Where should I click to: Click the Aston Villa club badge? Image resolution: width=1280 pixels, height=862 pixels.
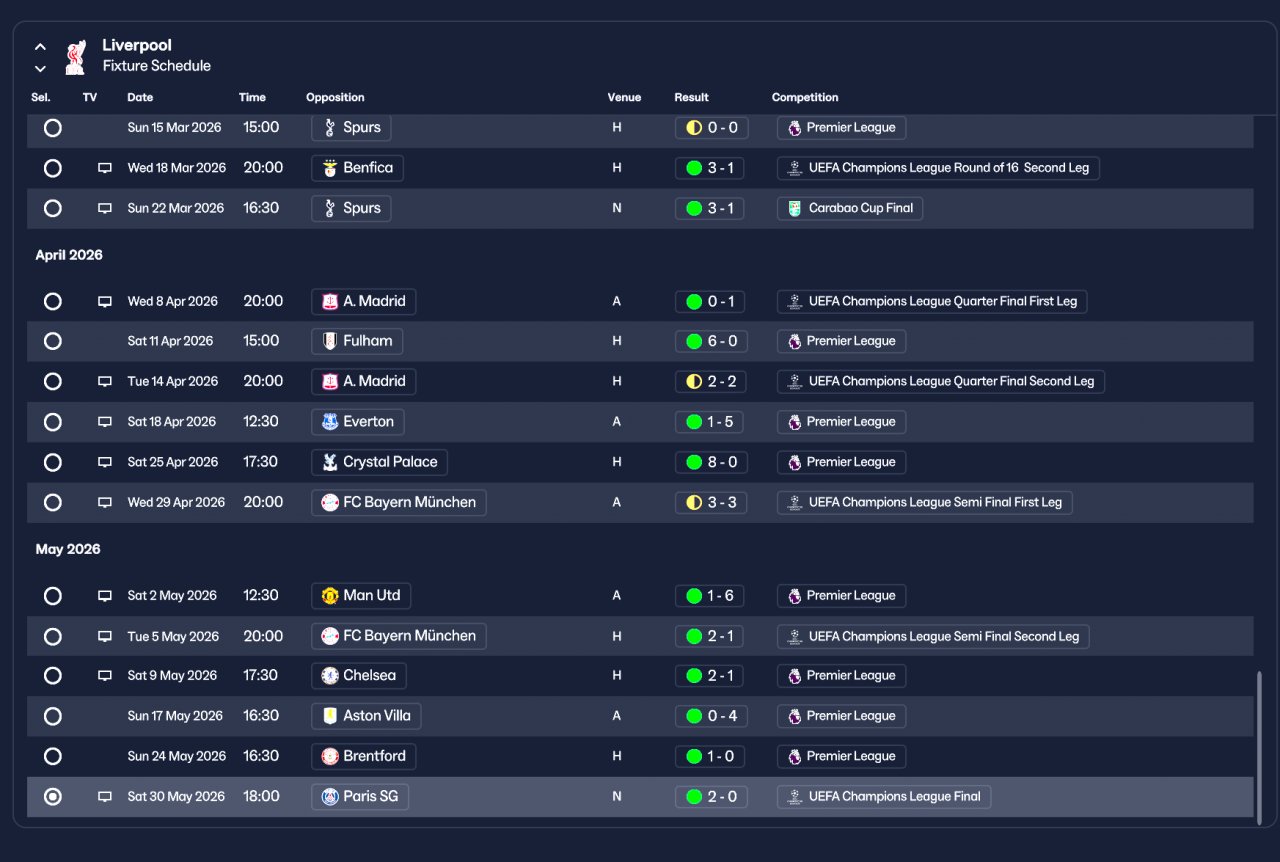click(x=330, y=716)
